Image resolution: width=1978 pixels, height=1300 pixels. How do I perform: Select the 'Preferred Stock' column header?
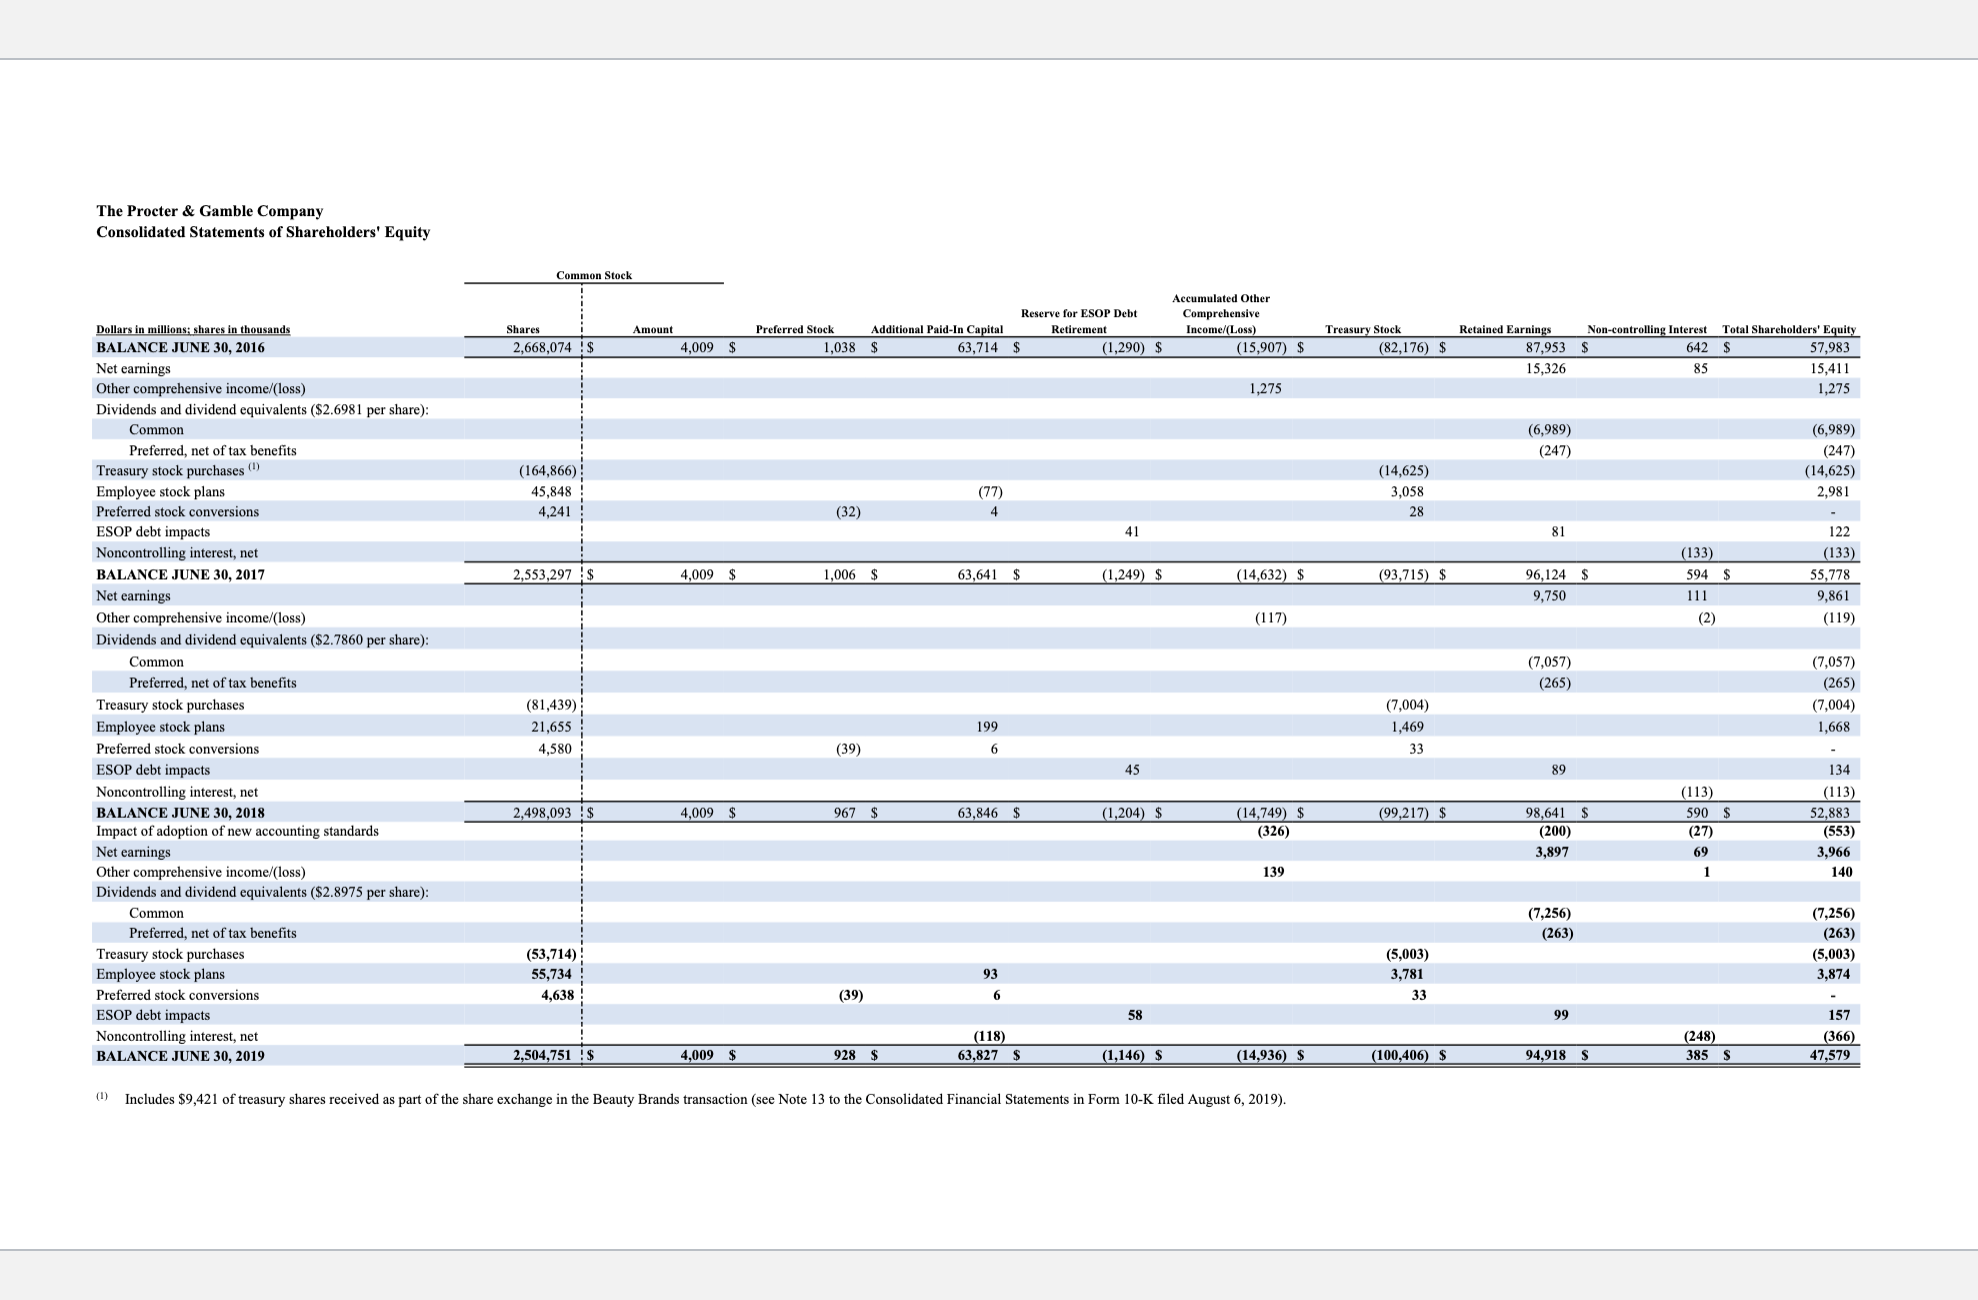(794, 329)
